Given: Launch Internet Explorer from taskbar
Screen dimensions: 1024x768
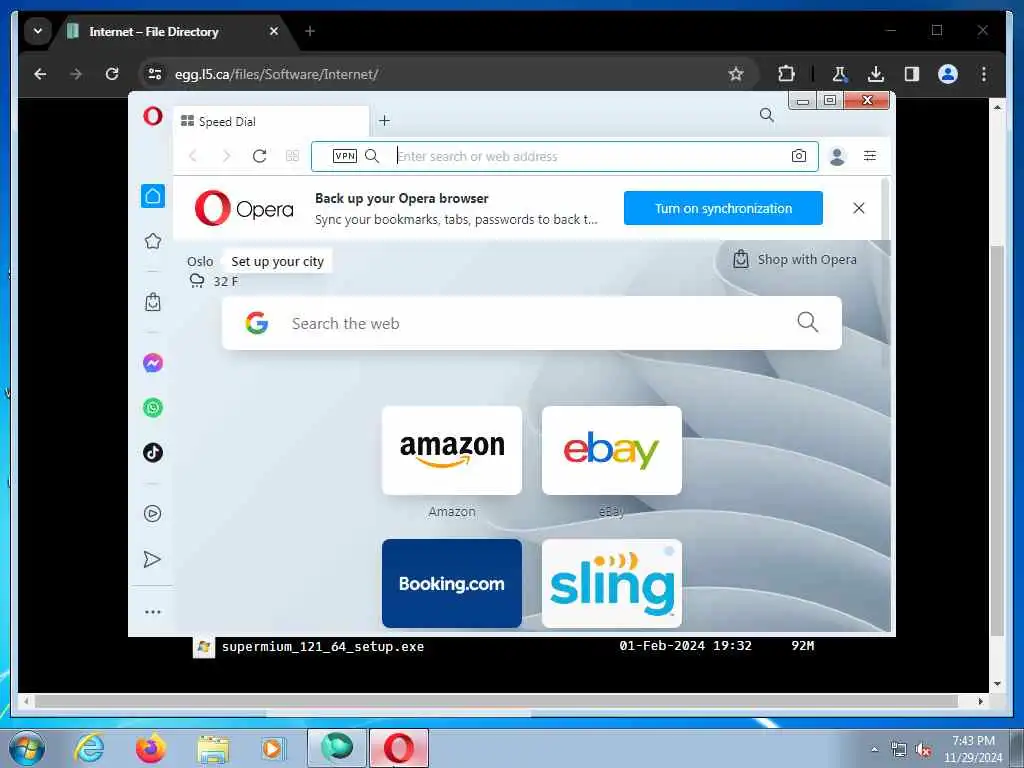Looking at the screenshot, I should pos(89,748).
